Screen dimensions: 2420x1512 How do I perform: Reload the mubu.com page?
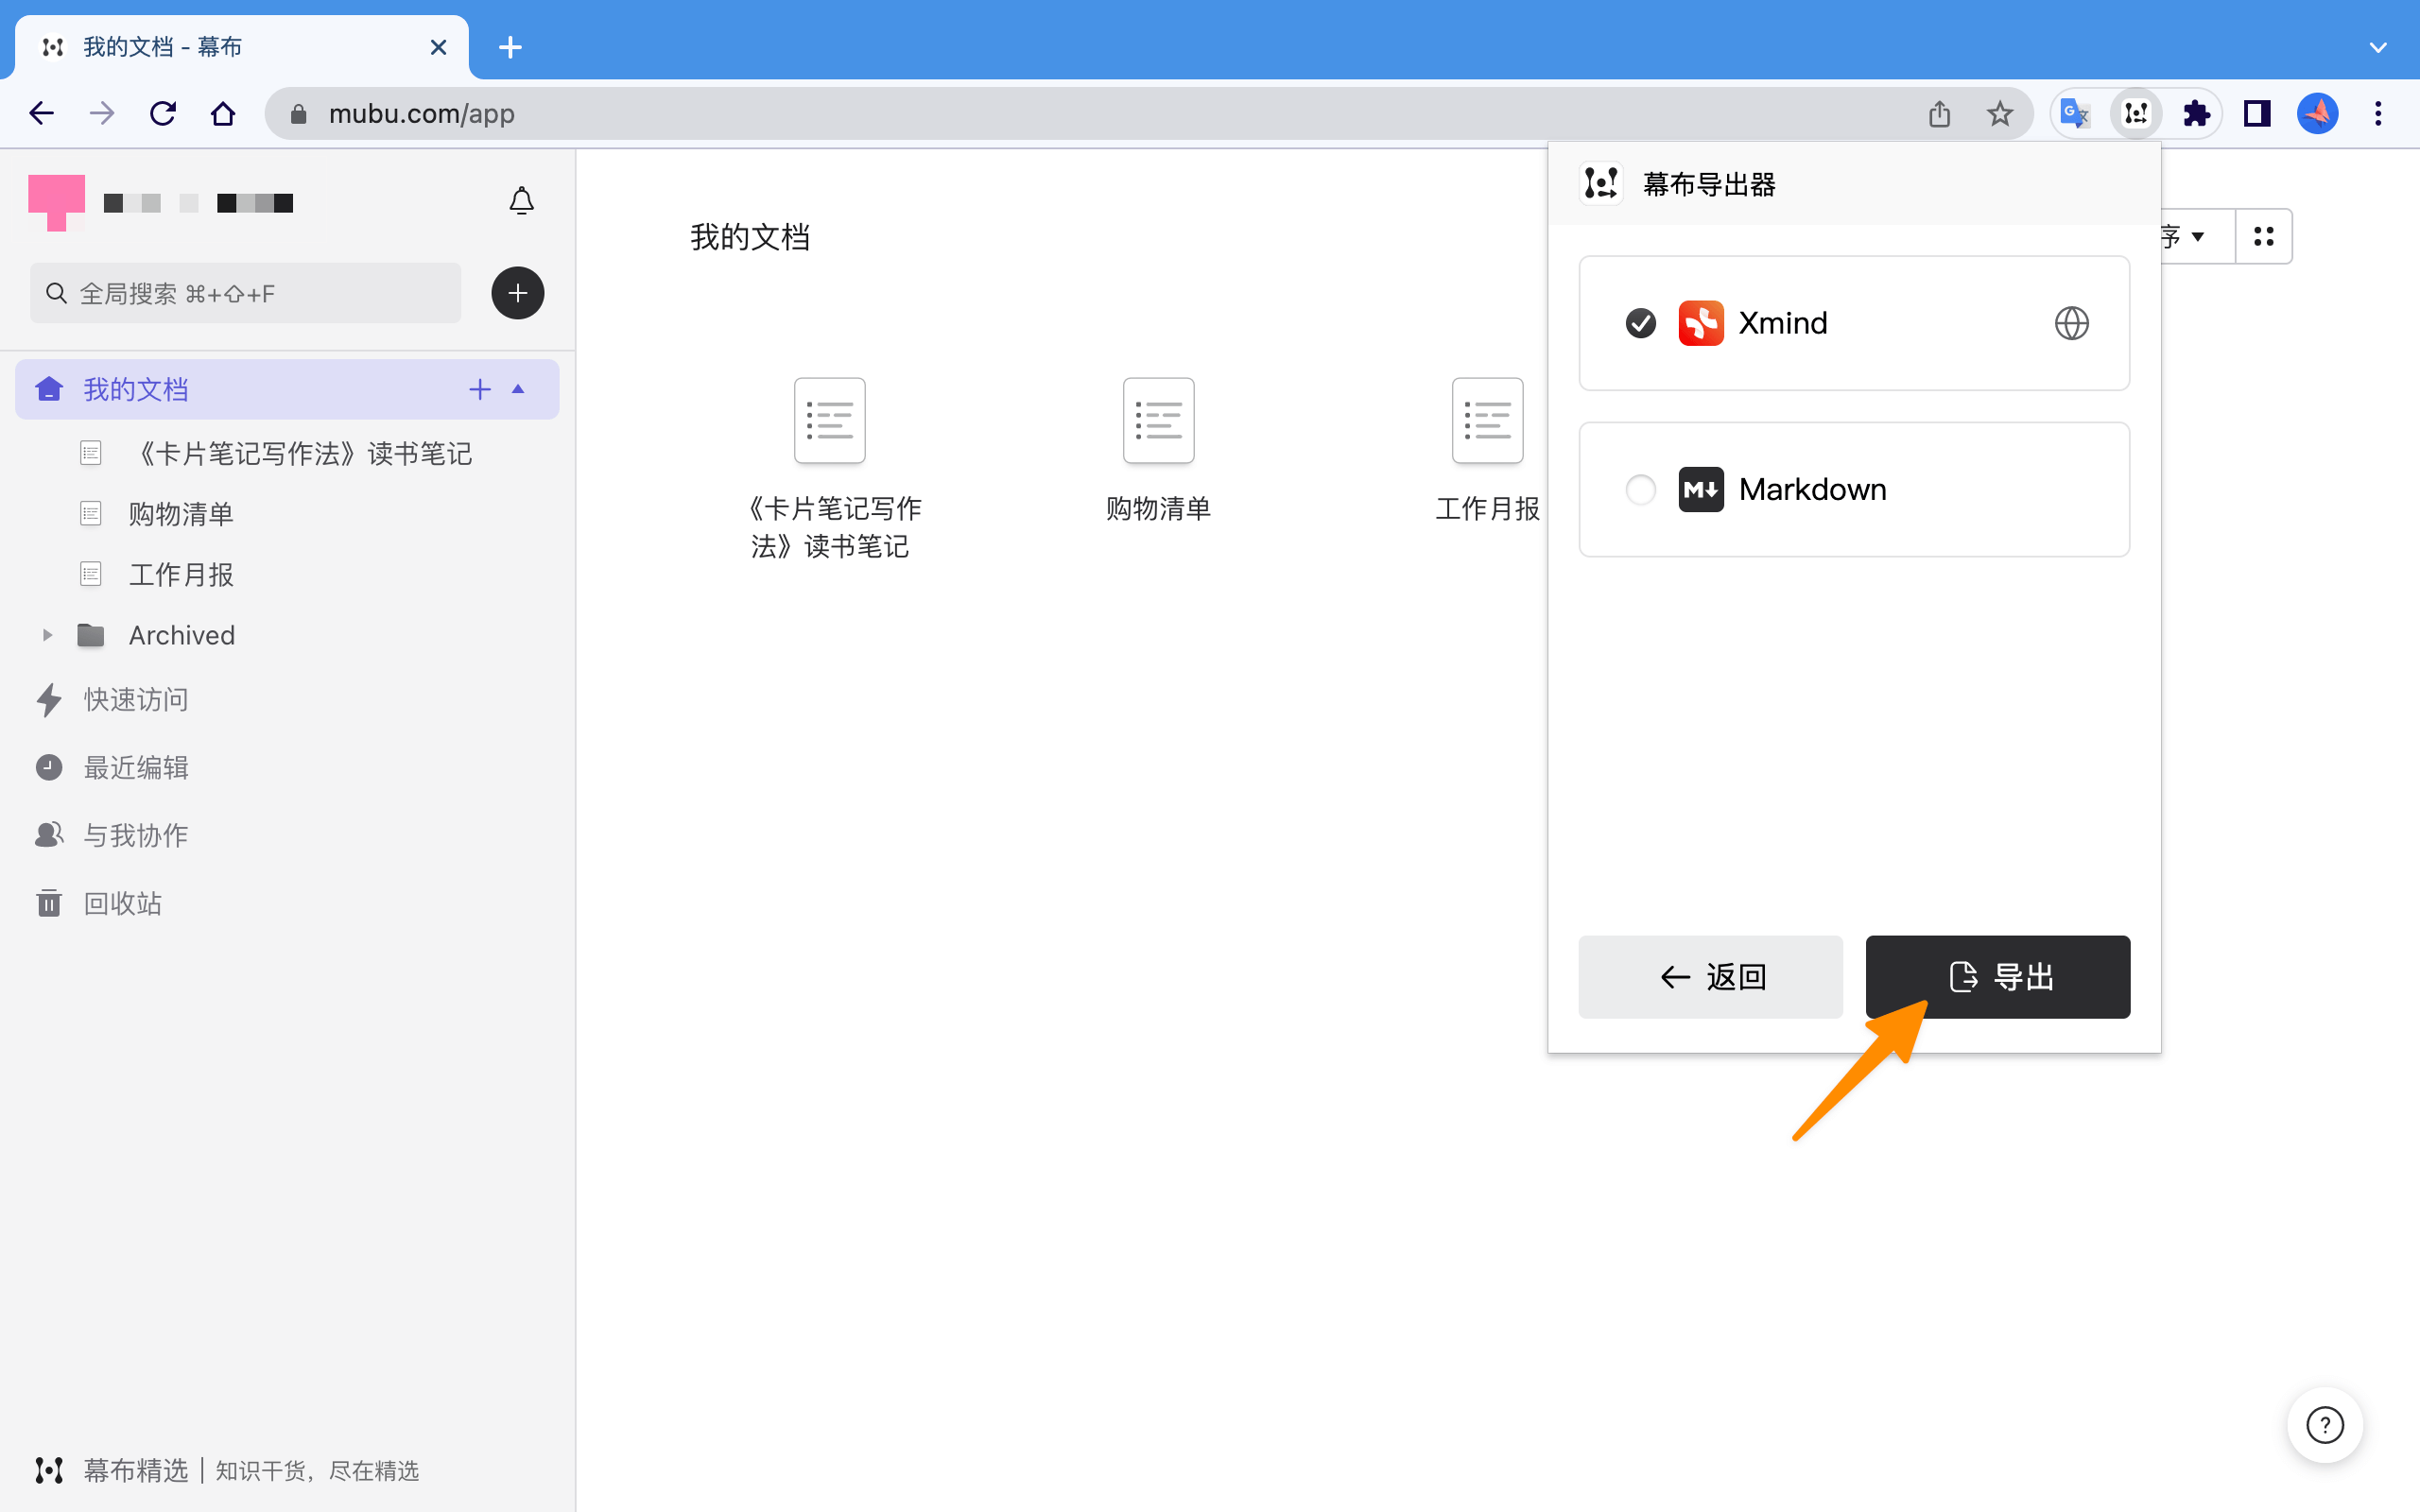pyautogui.click(x=162, y=113)
